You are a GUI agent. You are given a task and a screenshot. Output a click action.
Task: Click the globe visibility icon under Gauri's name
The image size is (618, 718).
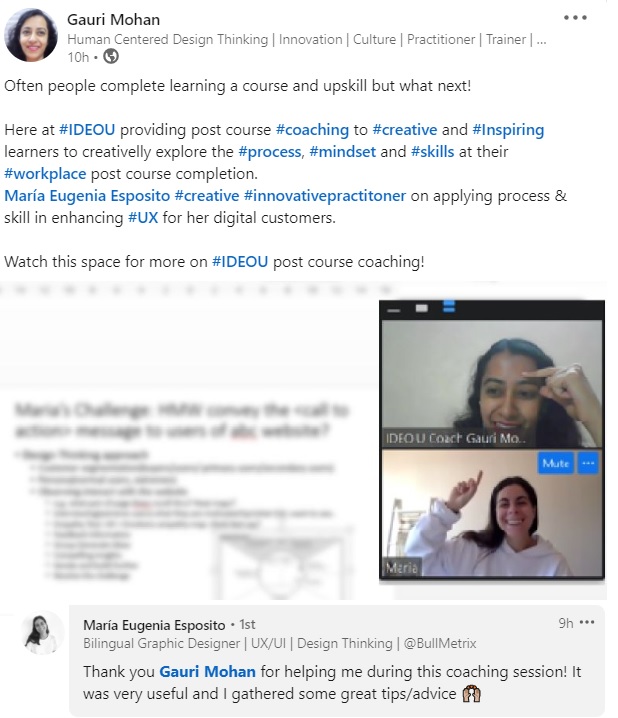click(x=111, y=57)
